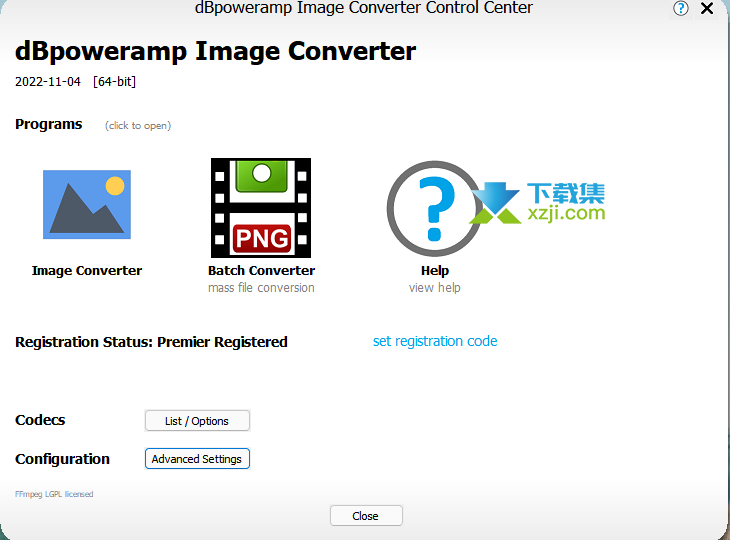Click the 'view help' subtitle
This screenshot has height=540, width=730.
click(434, 288)
